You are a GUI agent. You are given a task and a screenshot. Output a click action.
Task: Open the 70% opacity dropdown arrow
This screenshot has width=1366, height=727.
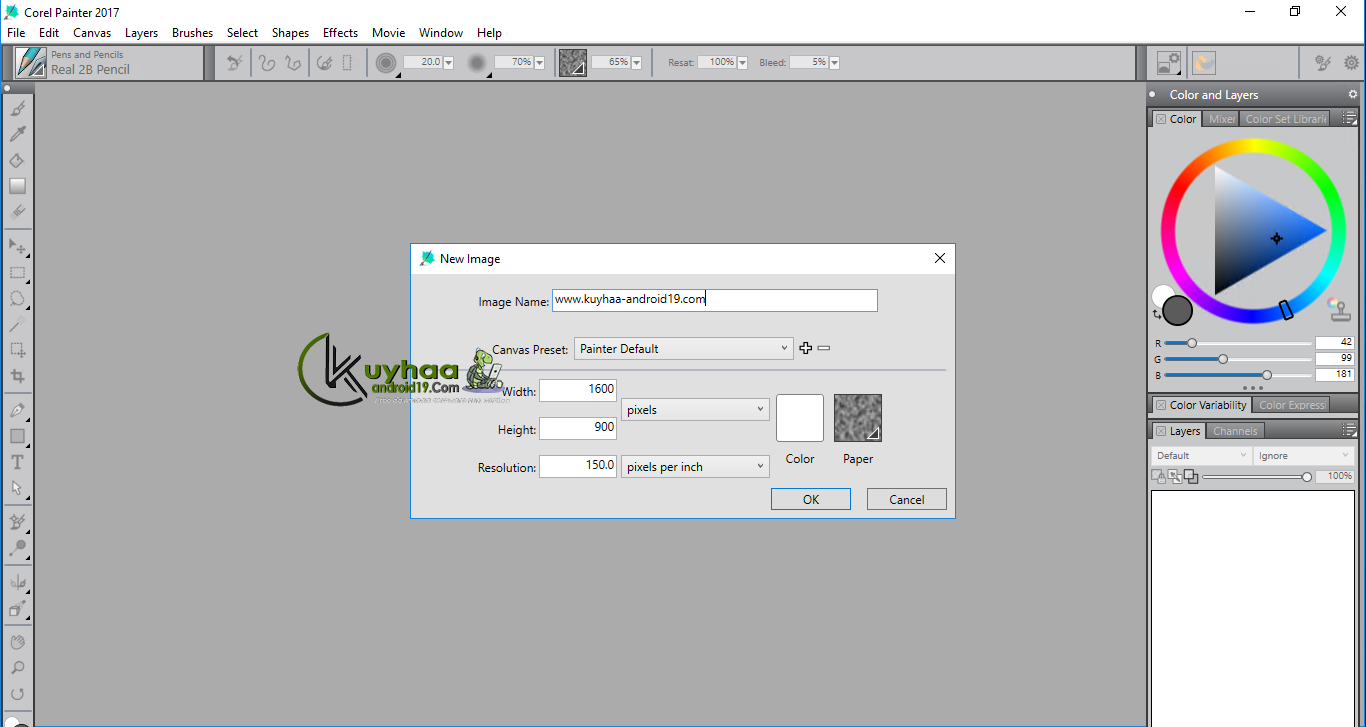(x=540, y=63)
